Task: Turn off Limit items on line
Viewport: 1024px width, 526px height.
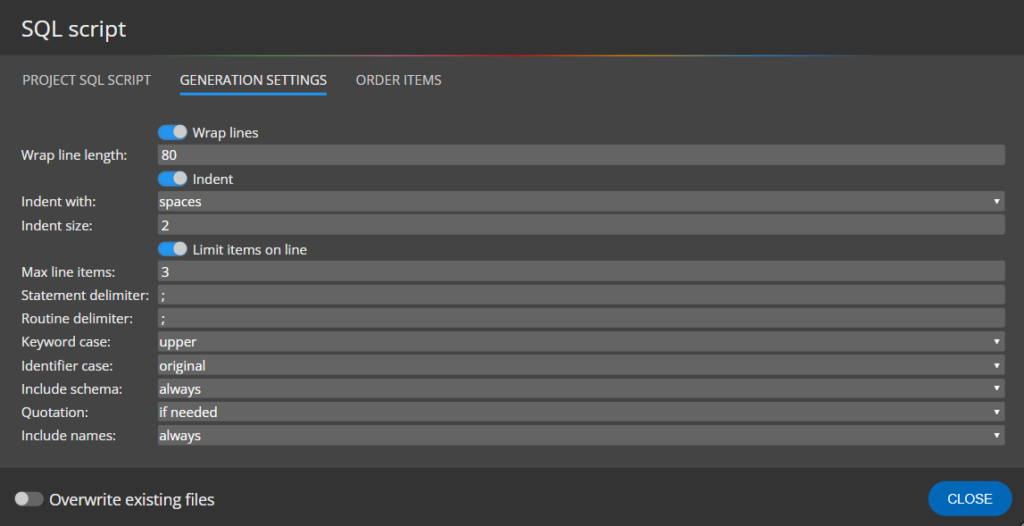Action: [173, 249]
